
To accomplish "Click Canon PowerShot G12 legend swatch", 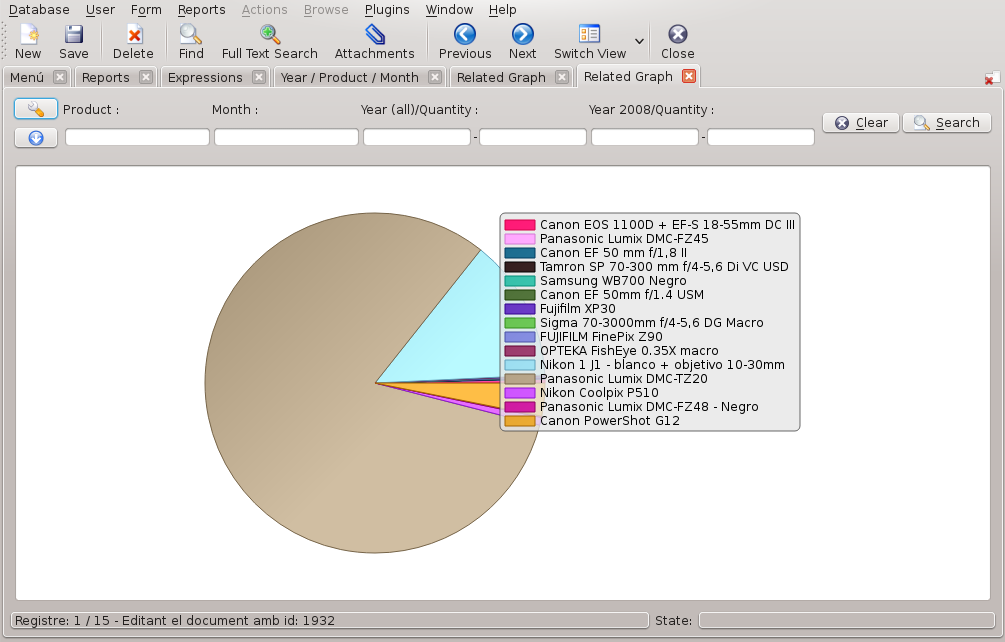I will 520,421.
